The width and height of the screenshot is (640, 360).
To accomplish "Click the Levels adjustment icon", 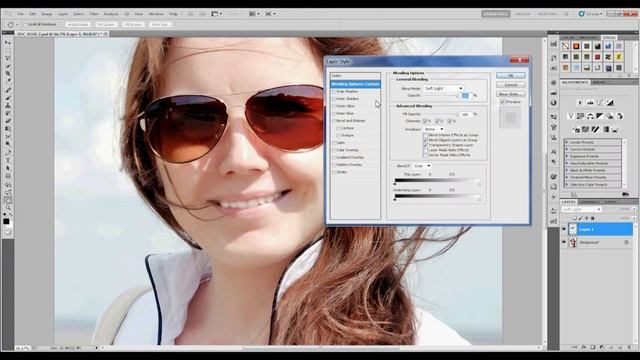I will click(590, 103).
